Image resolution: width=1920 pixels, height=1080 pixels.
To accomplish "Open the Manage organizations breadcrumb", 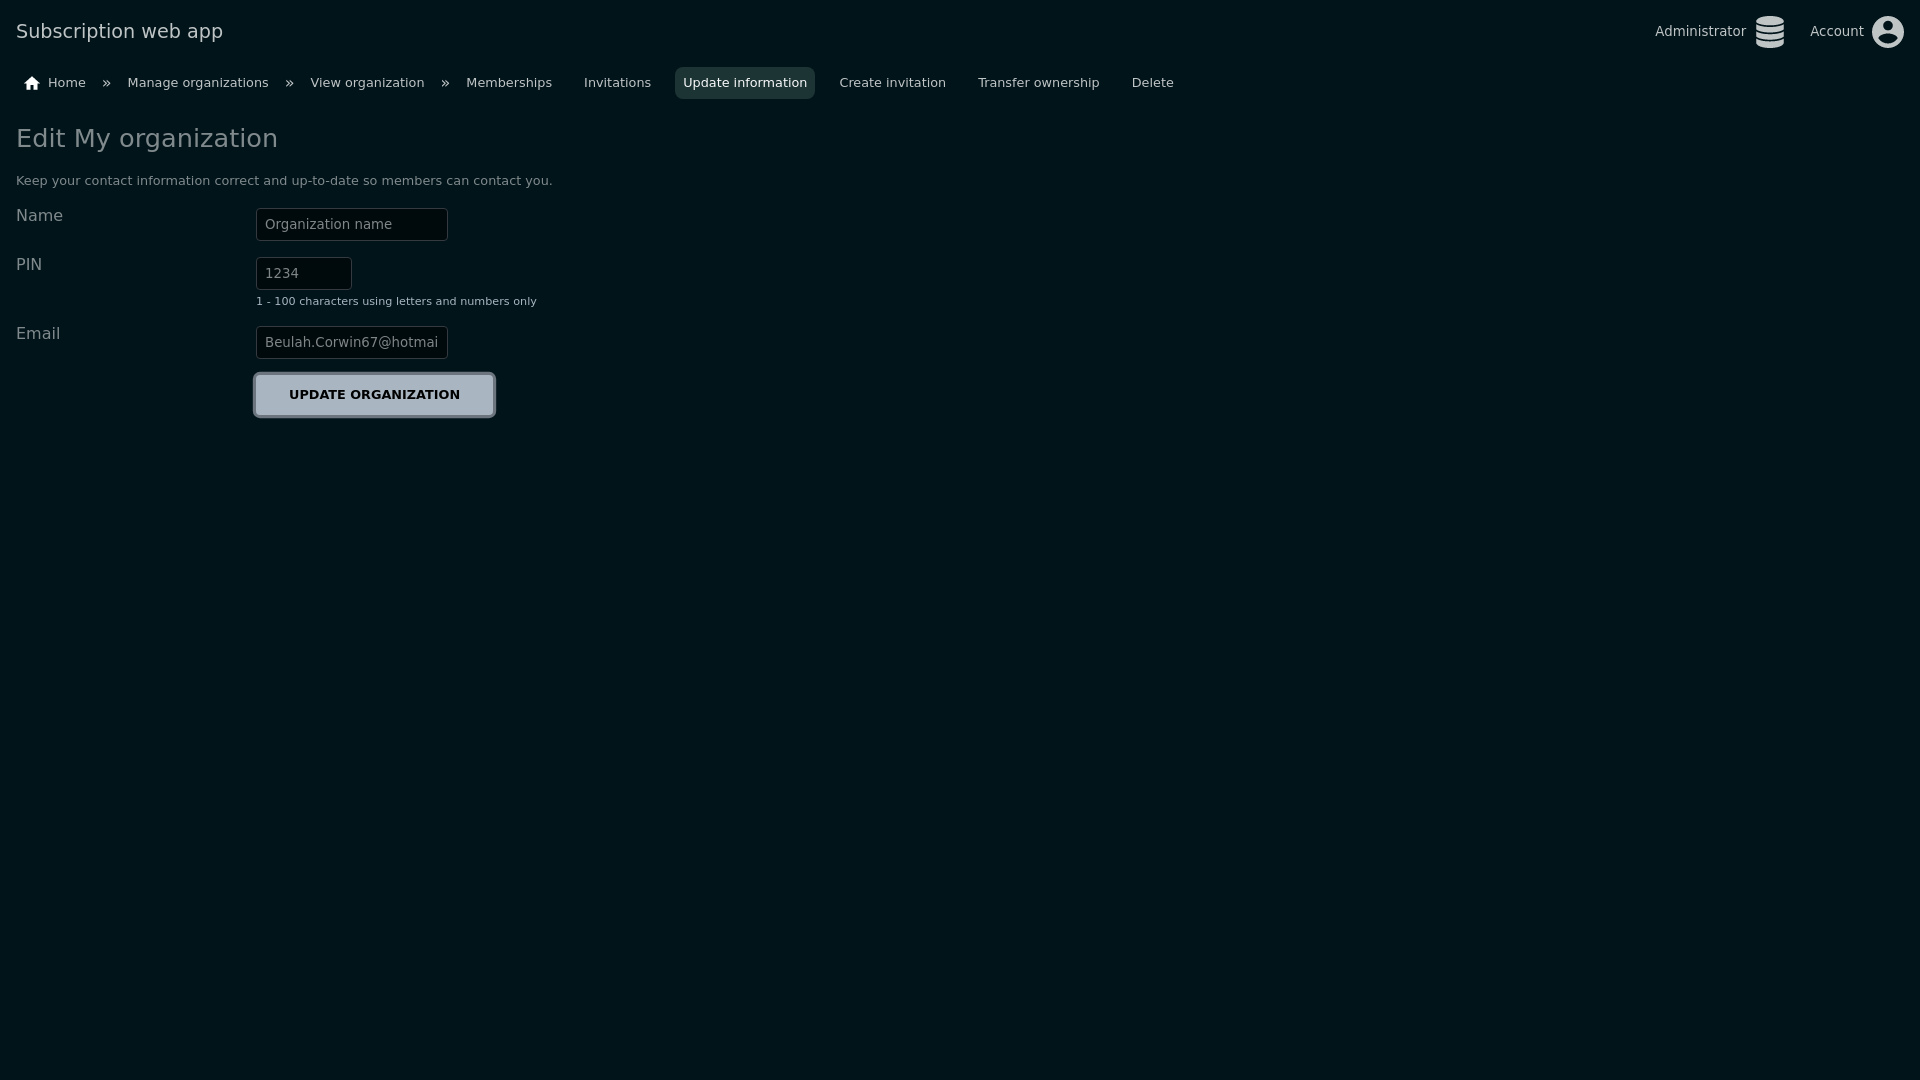I will (198, 83).
